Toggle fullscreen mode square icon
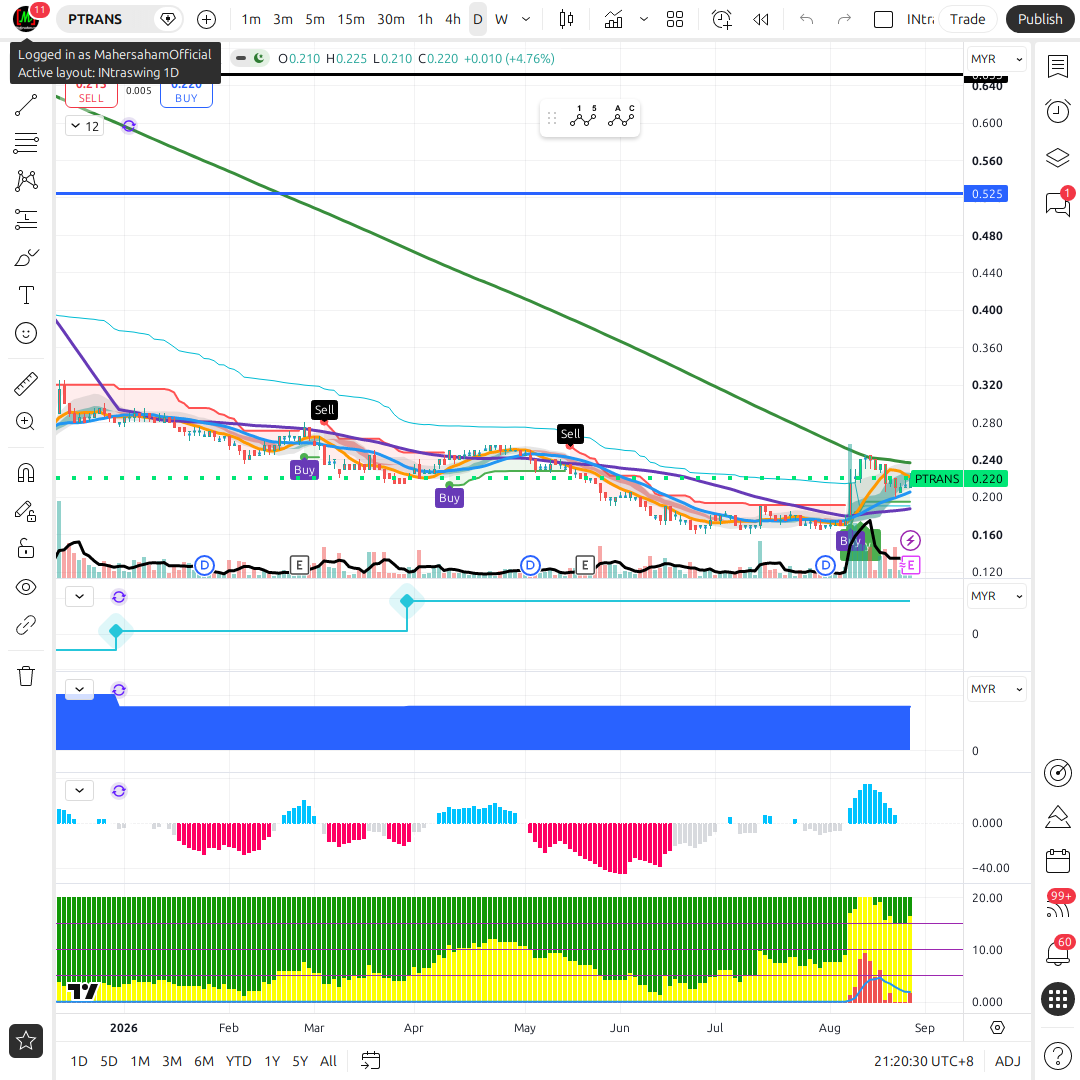This screenshot has height=1080, width=1080. click(x=883, y=19)
